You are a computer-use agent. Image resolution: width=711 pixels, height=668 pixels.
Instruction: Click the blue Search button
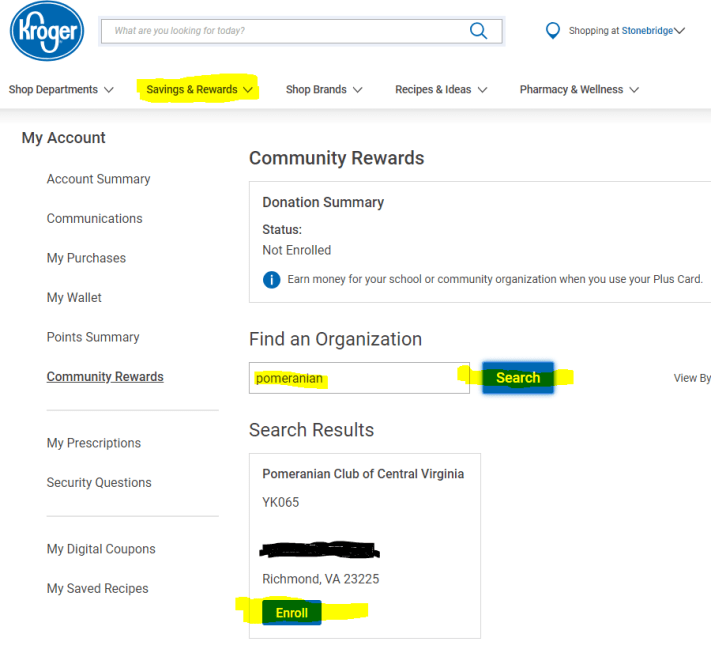[x=518, y=377]
